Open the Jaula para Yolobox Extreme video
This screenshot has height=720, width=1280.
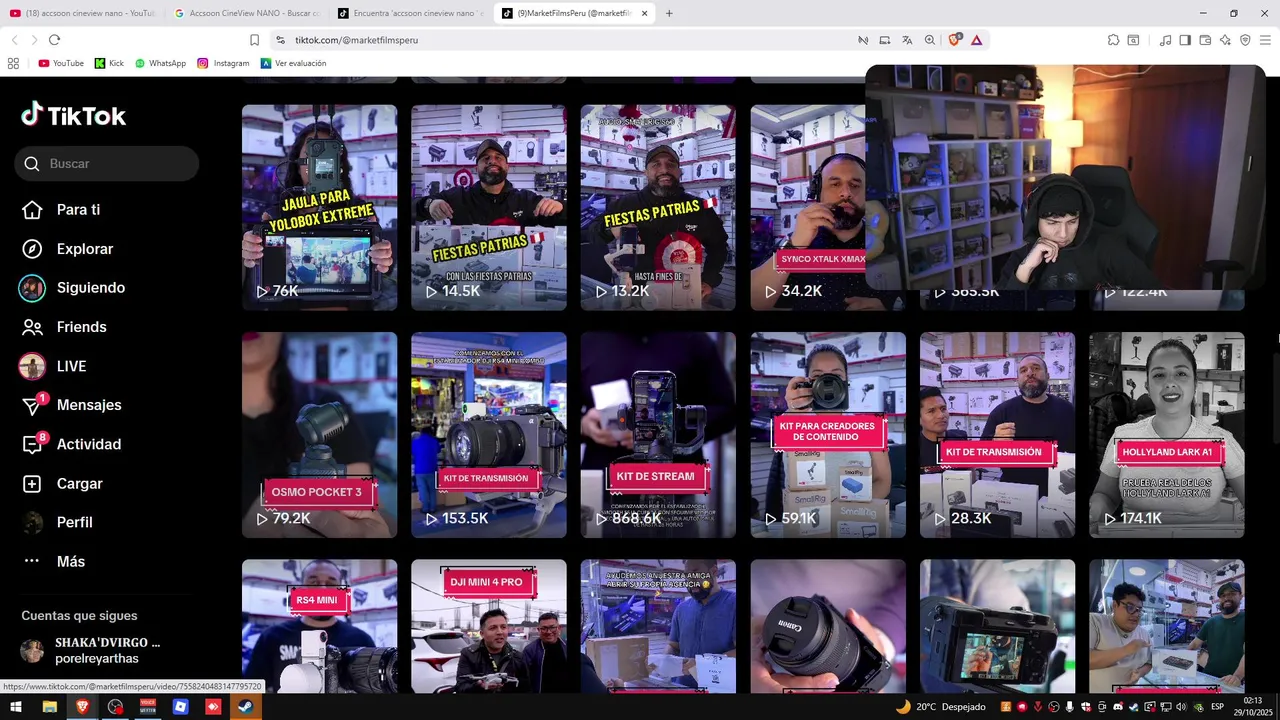pos(319,208)
